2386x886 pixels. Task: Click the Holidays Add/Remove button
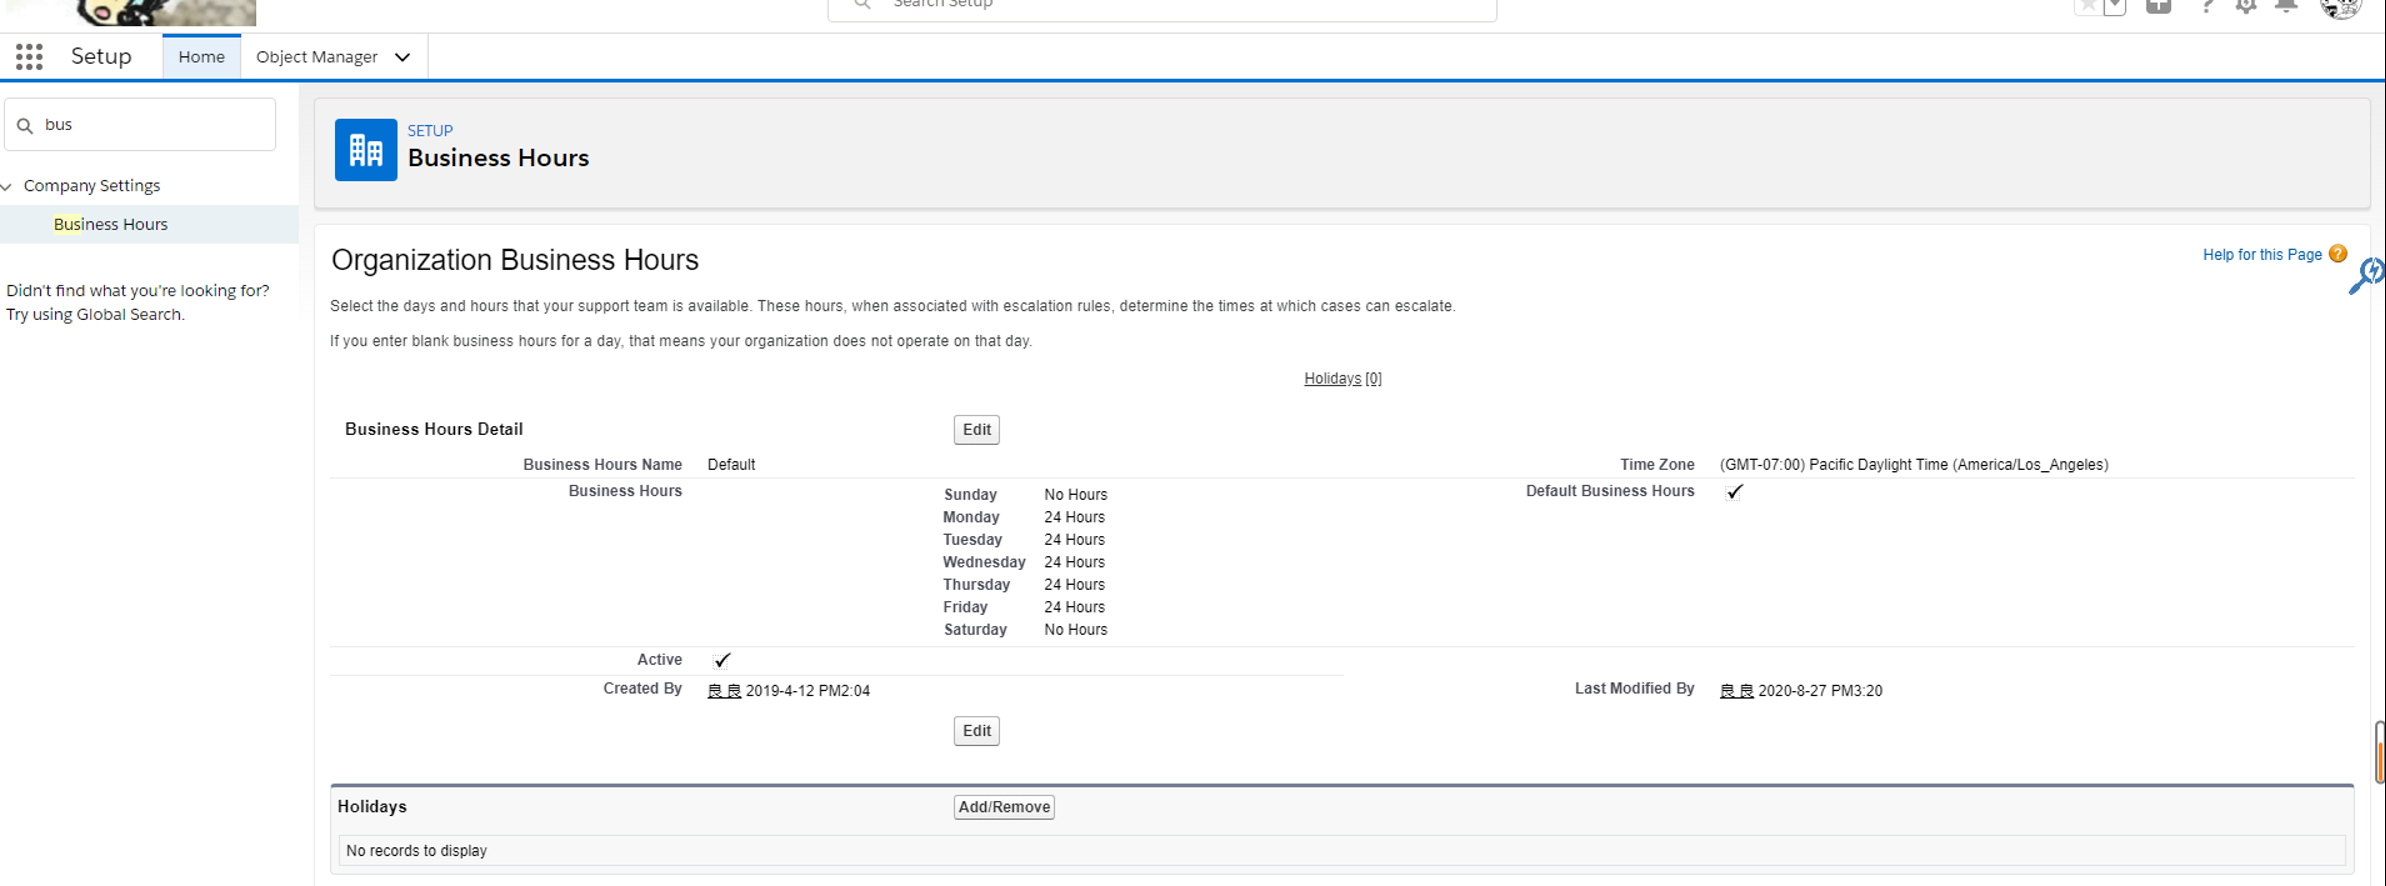(x=1004, y=807)
